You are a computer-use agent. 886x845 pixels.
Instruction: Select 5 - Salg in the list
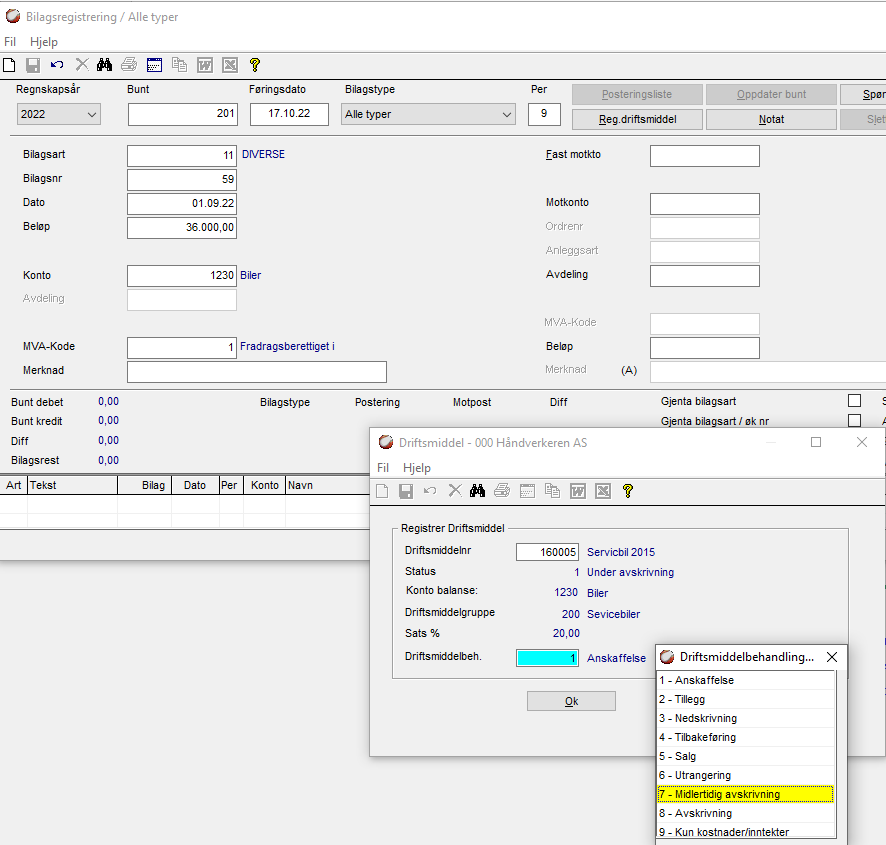click(x=746, y=756)
